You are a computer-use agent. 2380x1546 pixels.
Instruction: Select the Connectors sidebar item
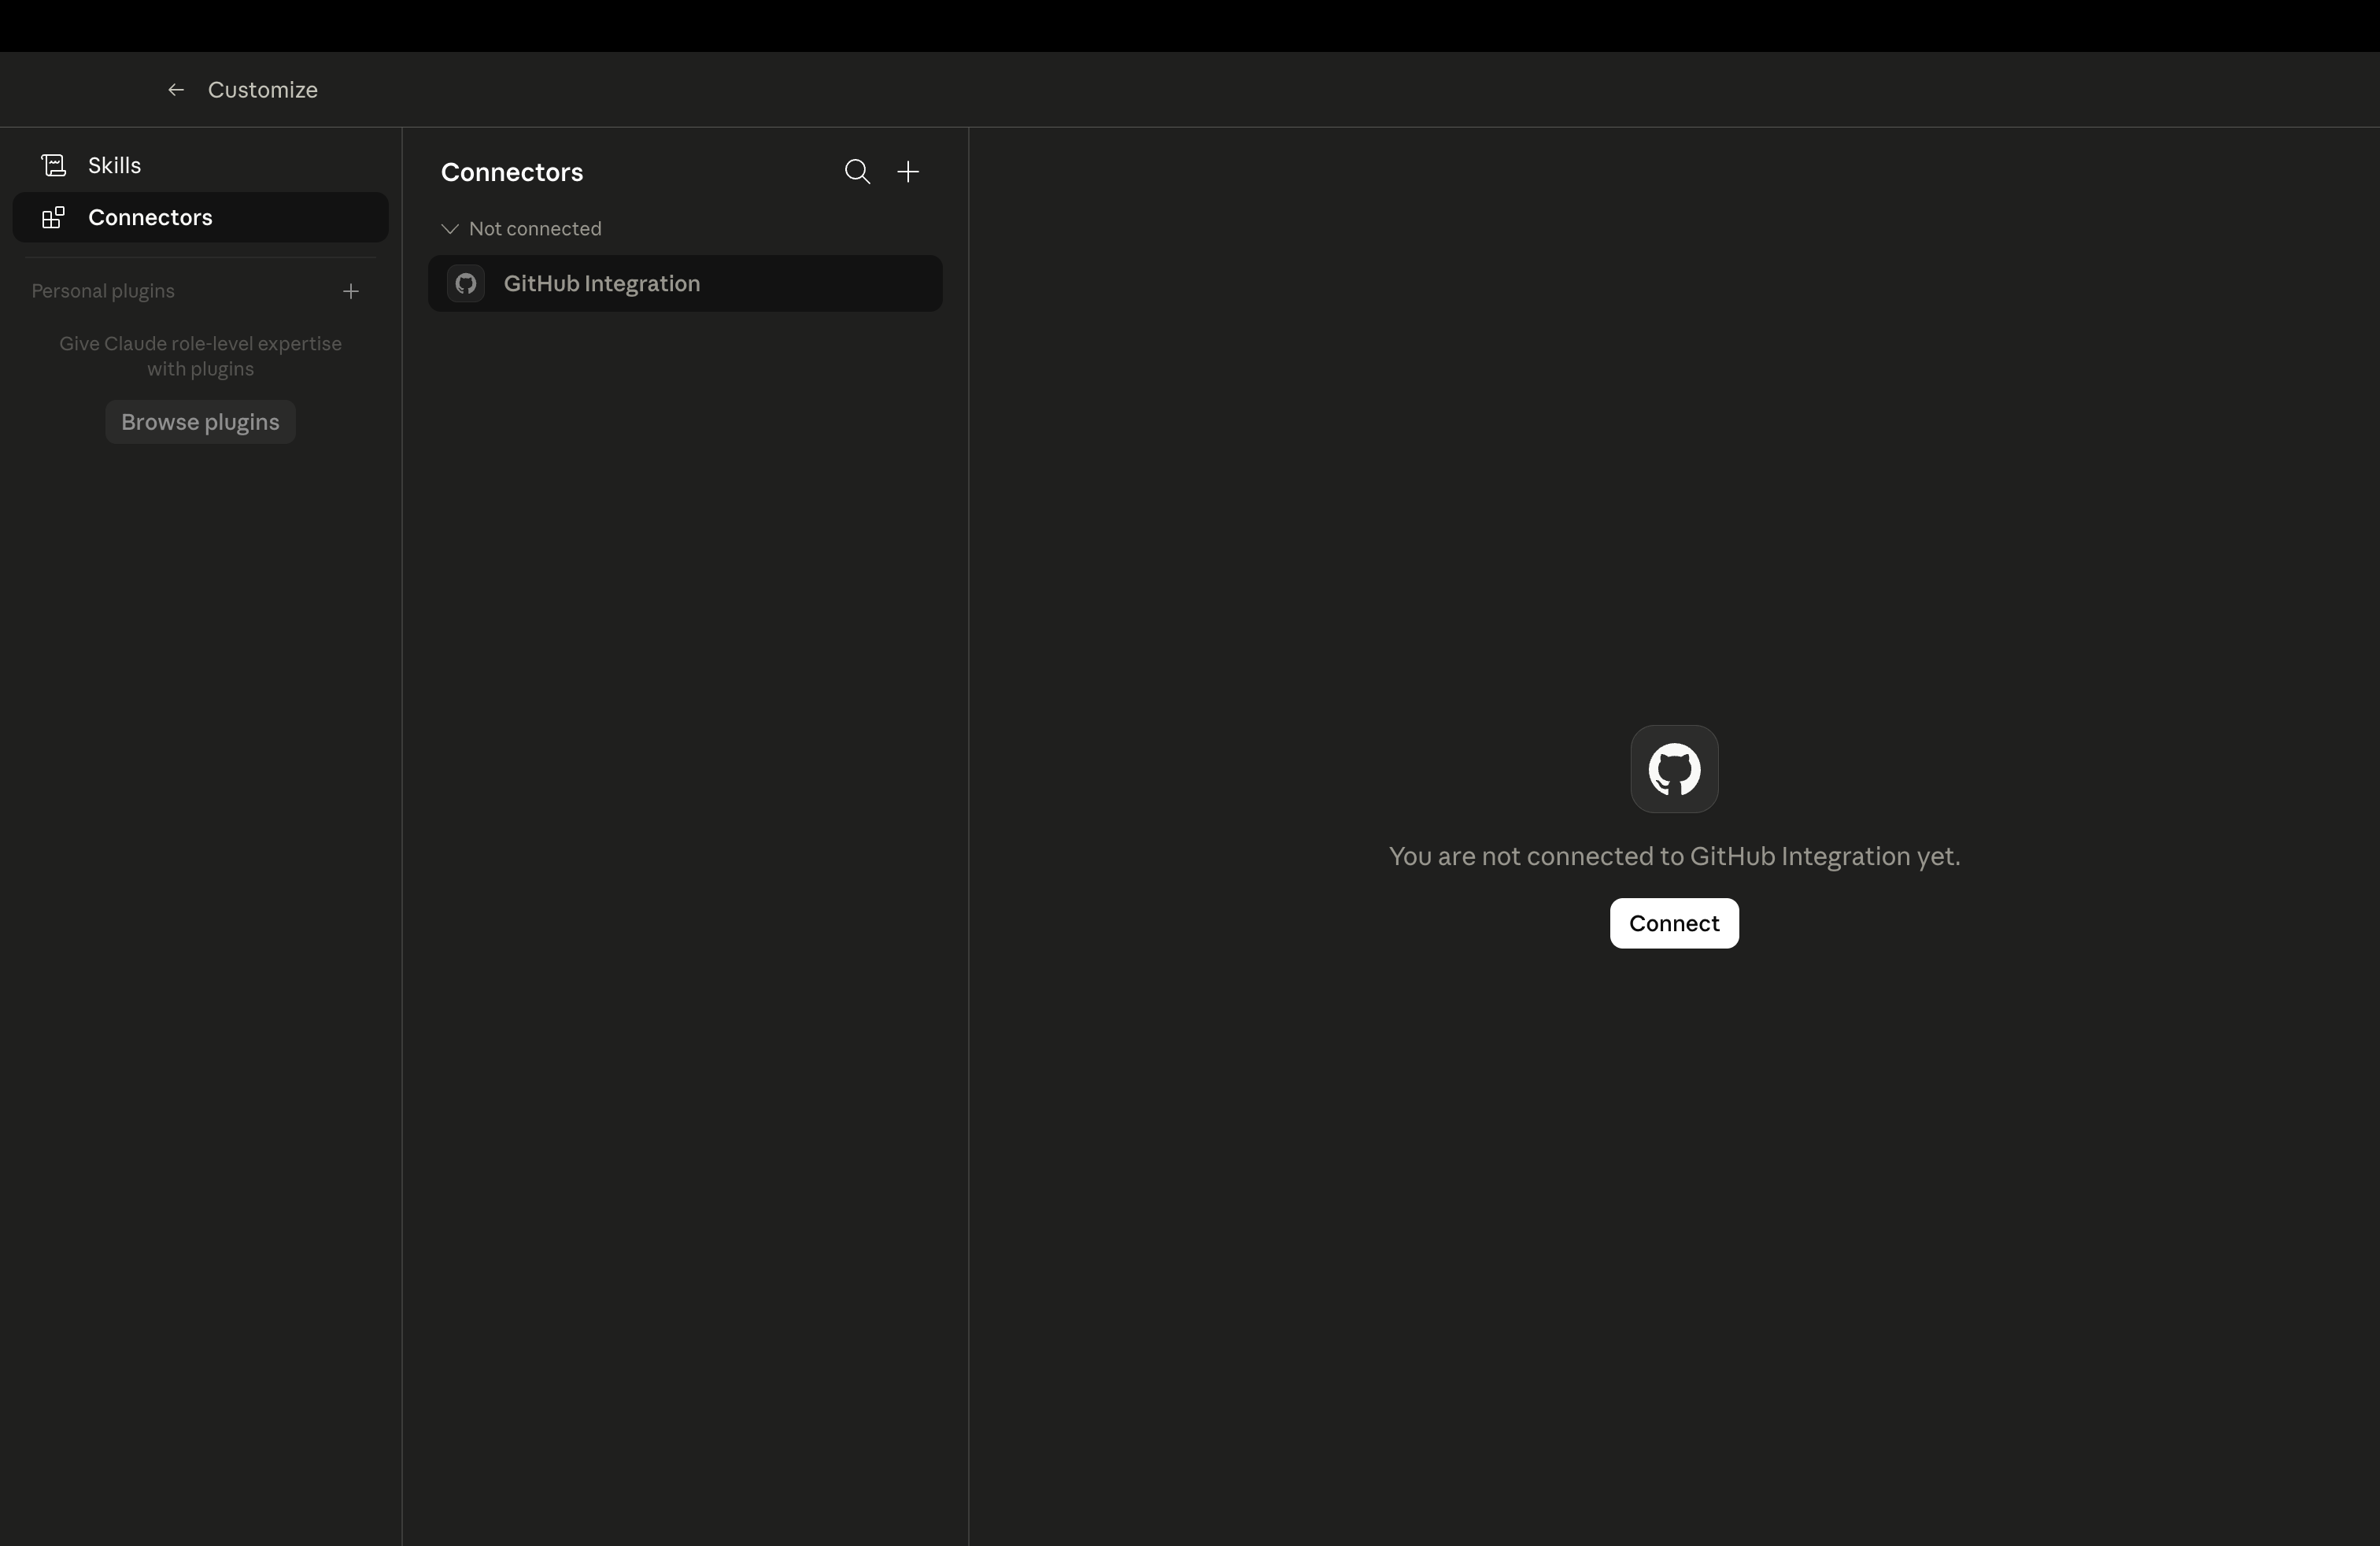point(200,217)
